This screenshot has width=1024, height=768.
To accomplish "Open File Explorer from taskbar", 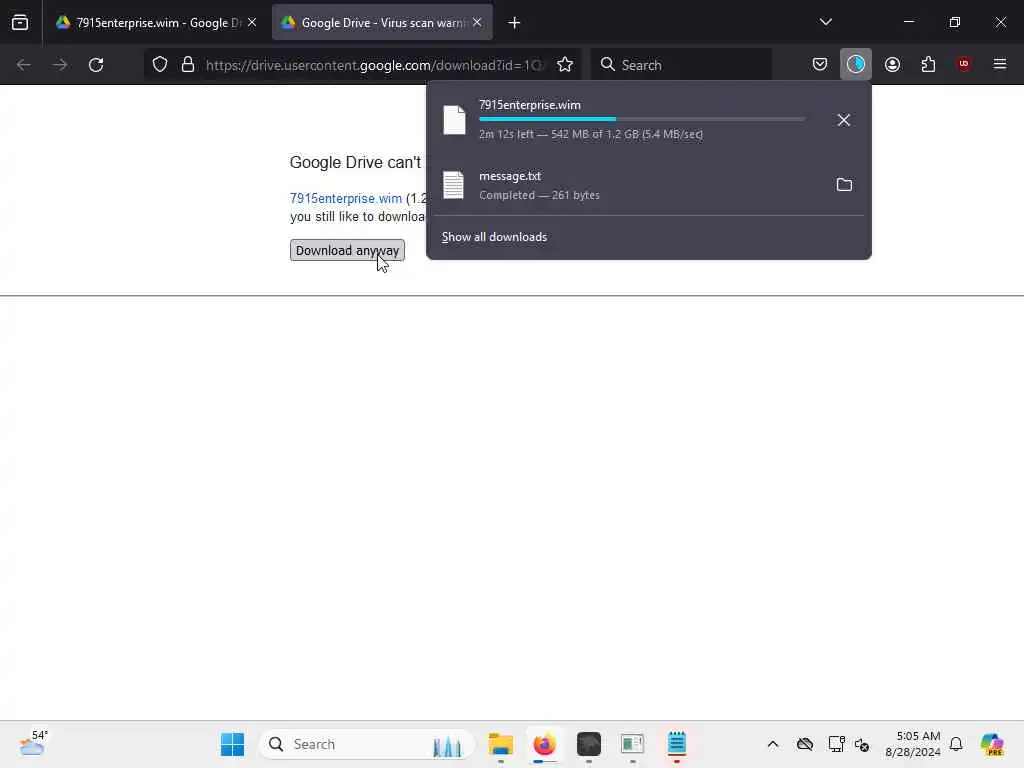I will tap(501, 744).
